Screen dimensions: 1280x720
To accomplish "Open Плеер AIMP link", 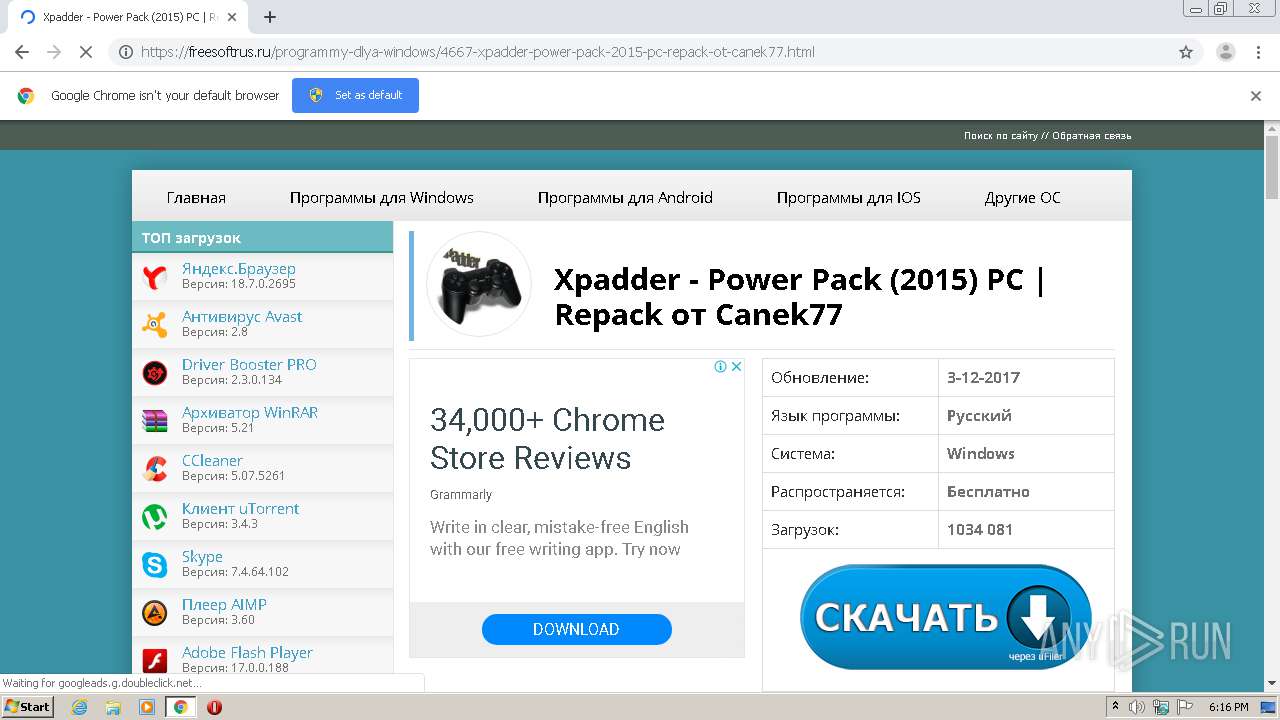I will (x=224, y=605).
